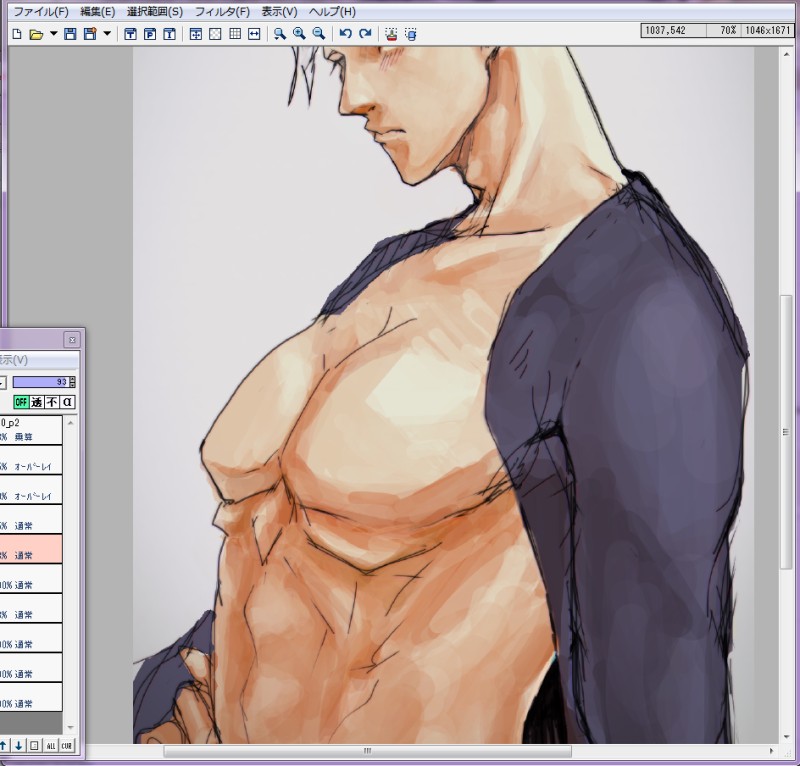Viewport: 800px width, 766px height.
Task: Open the ファイル(F) menu
Action: [41, 11]
